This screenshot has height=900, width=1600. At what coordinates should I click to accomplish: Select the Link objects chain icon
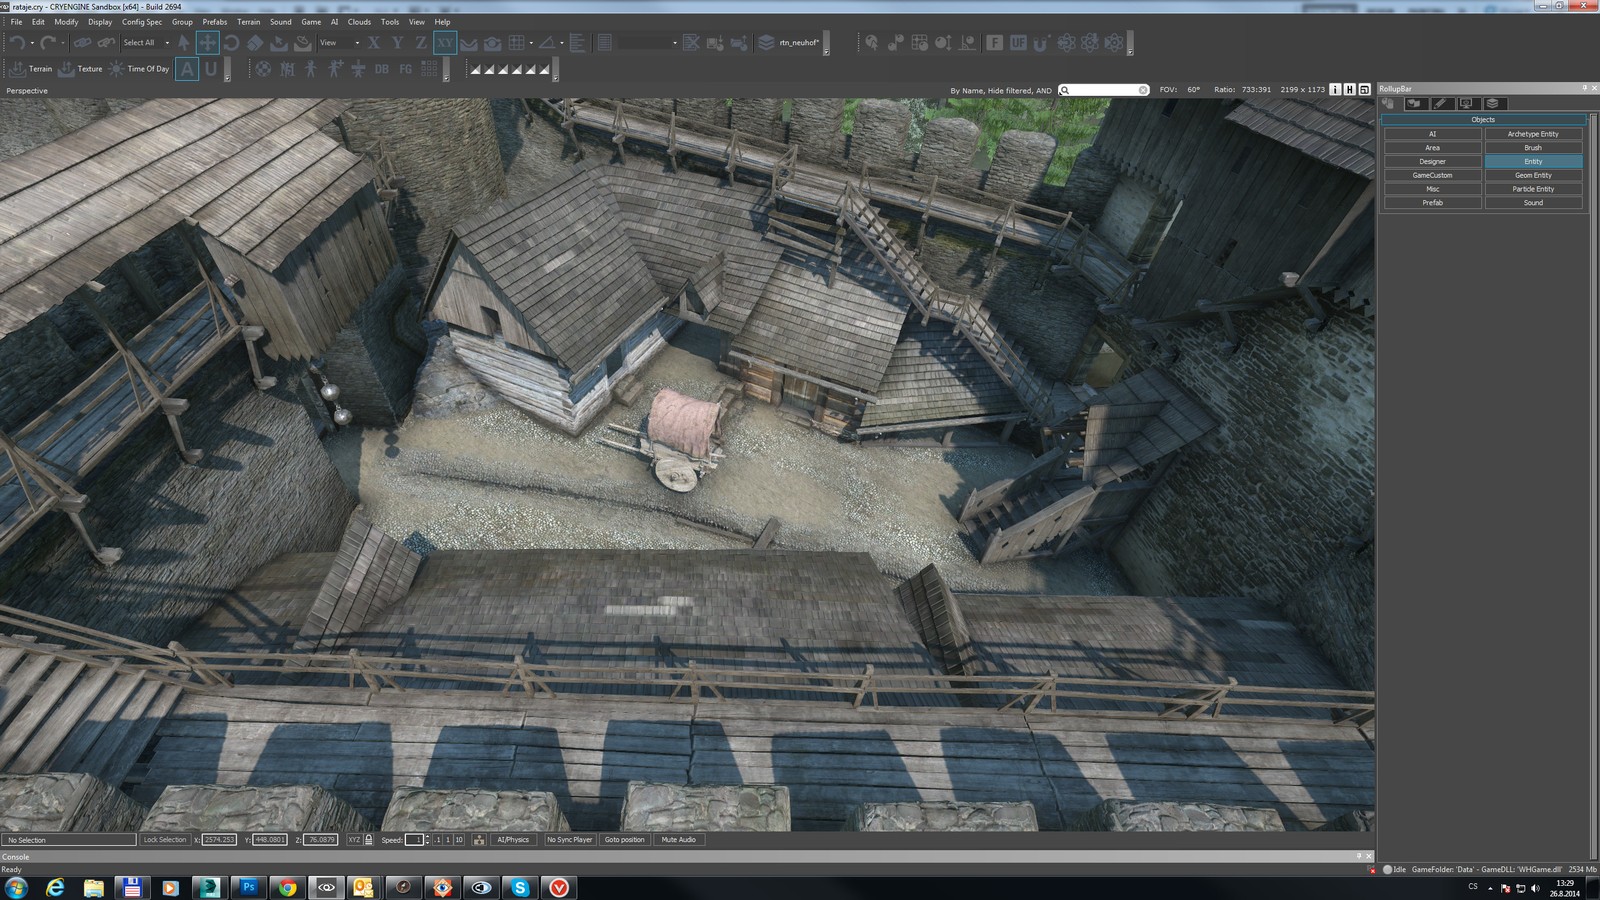click(x=82, y=42)
